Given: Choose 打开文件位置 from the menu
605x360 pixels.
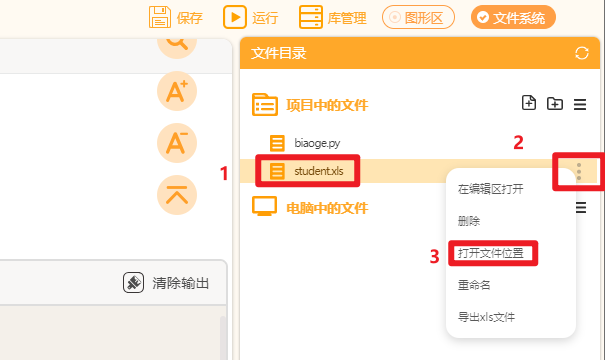Looking at the screenshot, I should point(490,253).
